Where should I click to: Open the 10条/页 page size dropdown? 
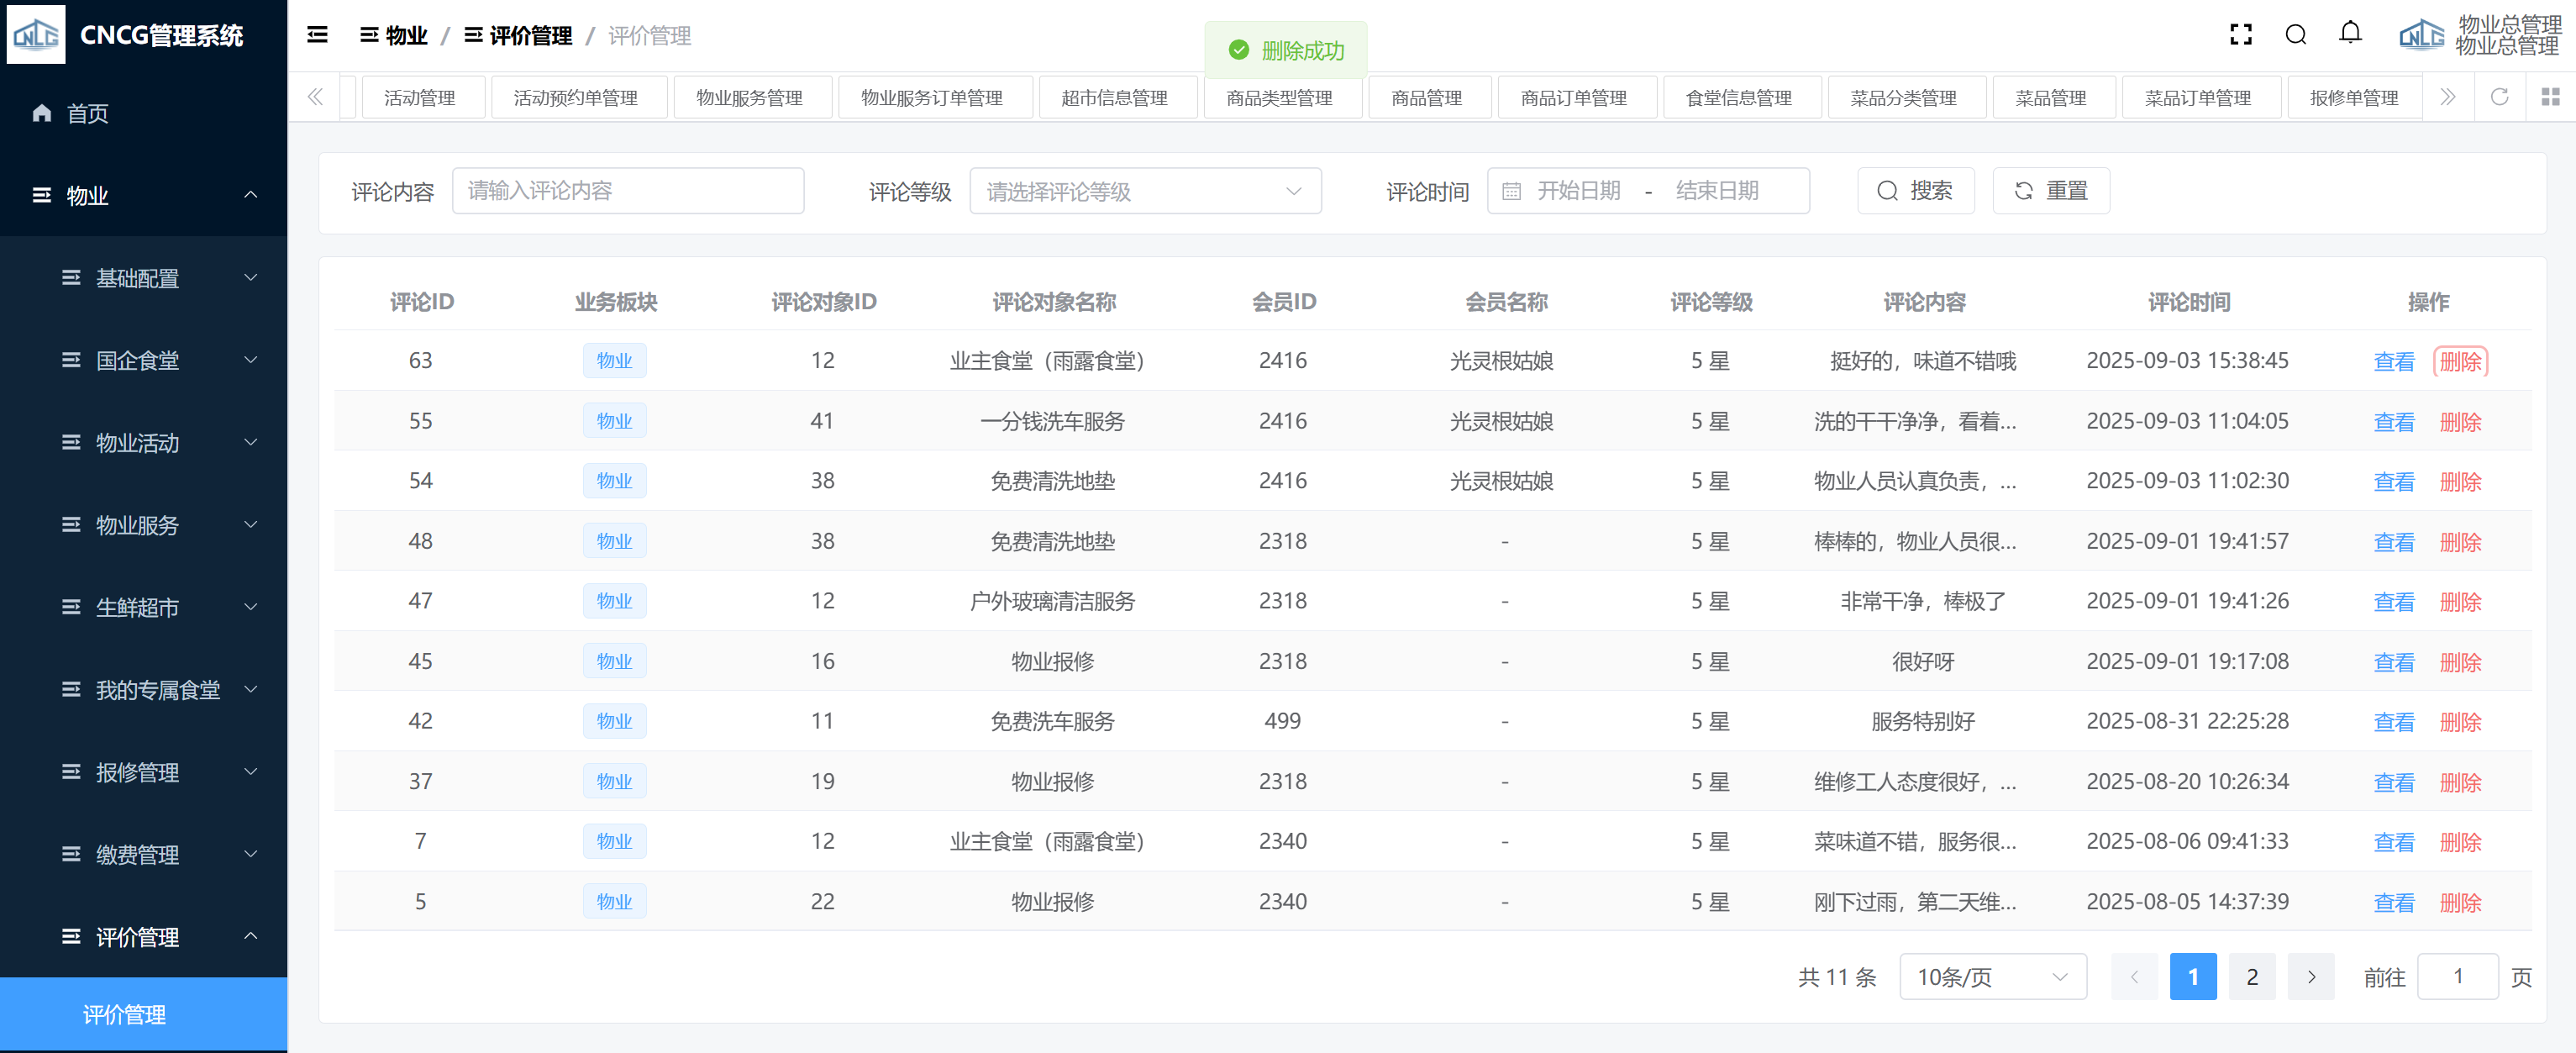(x=1991, y=977)
